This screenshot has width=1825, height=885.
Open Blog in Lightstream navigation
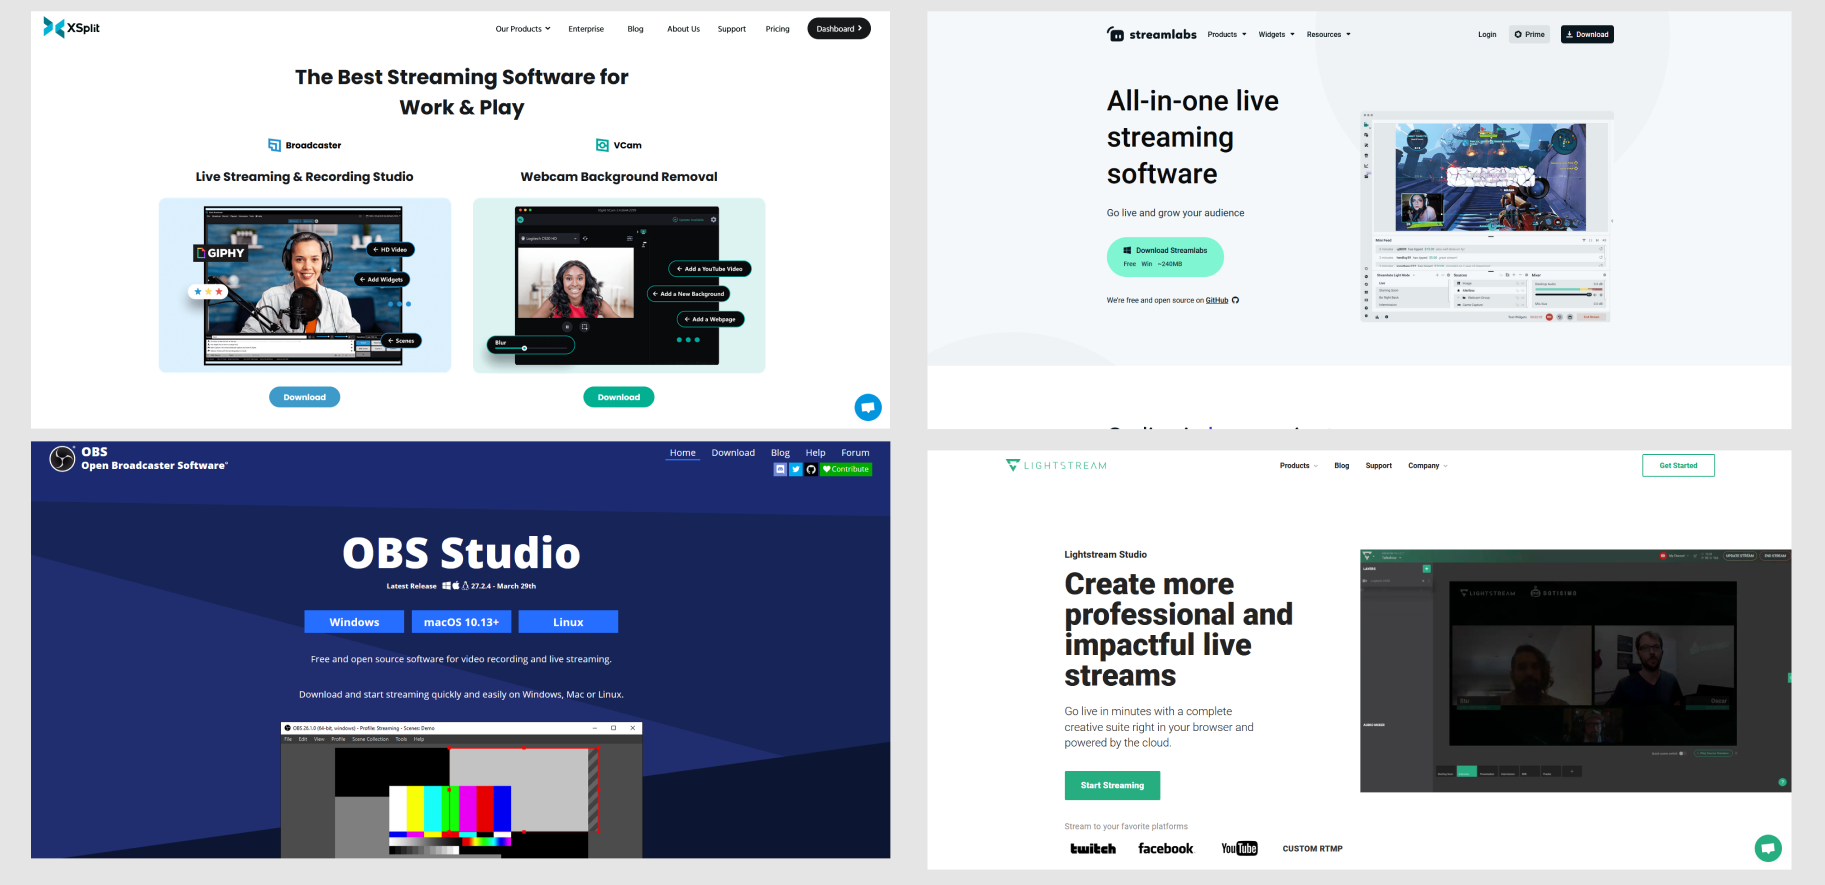(x=1341, y=465)
